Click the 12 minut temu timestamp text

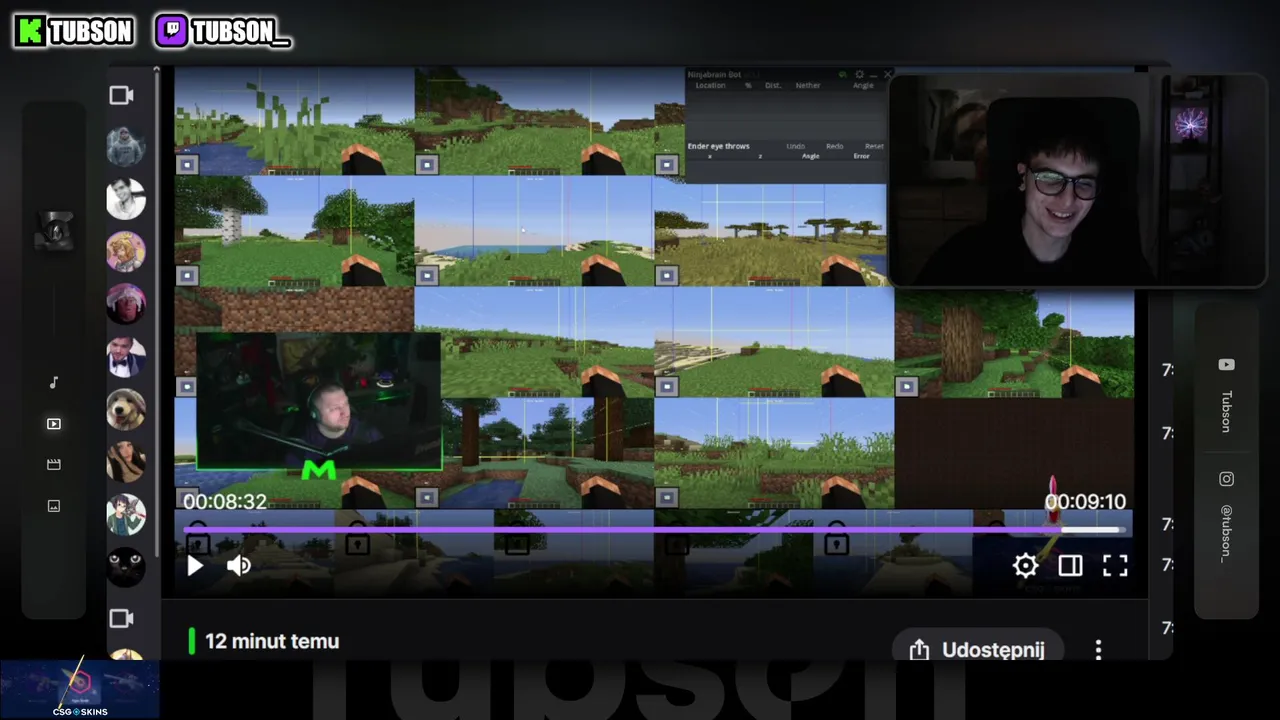[272, 642]
